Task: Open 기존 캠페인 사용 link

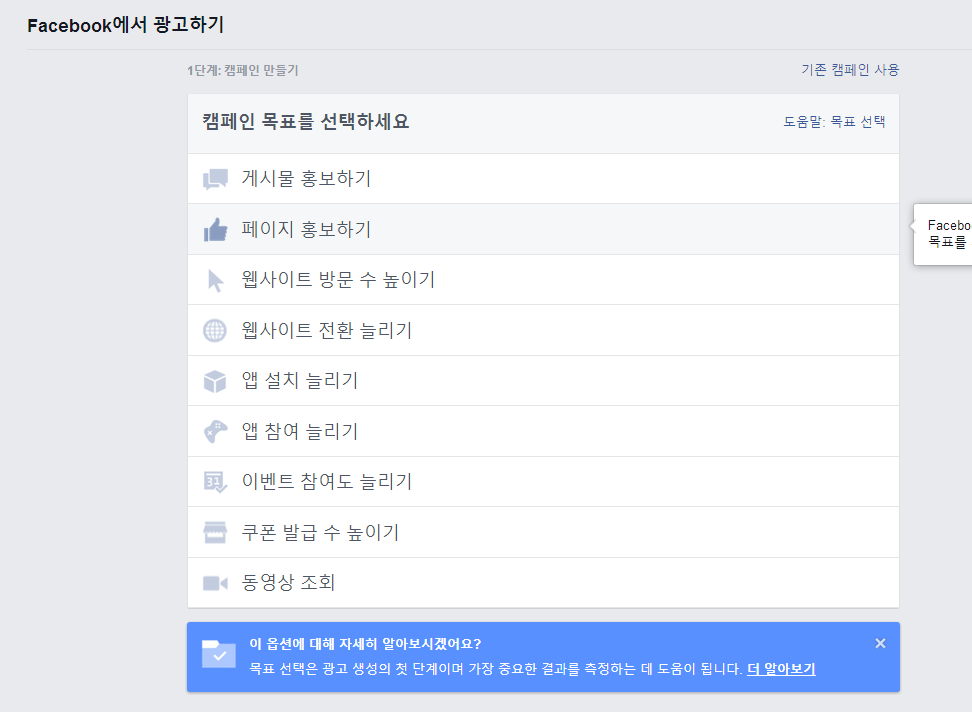Action: click(x=850, y=69)
